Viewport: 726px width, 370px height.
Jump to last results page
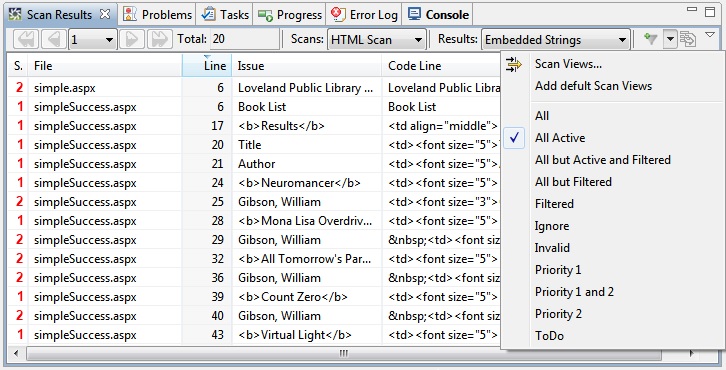(160, 39)
